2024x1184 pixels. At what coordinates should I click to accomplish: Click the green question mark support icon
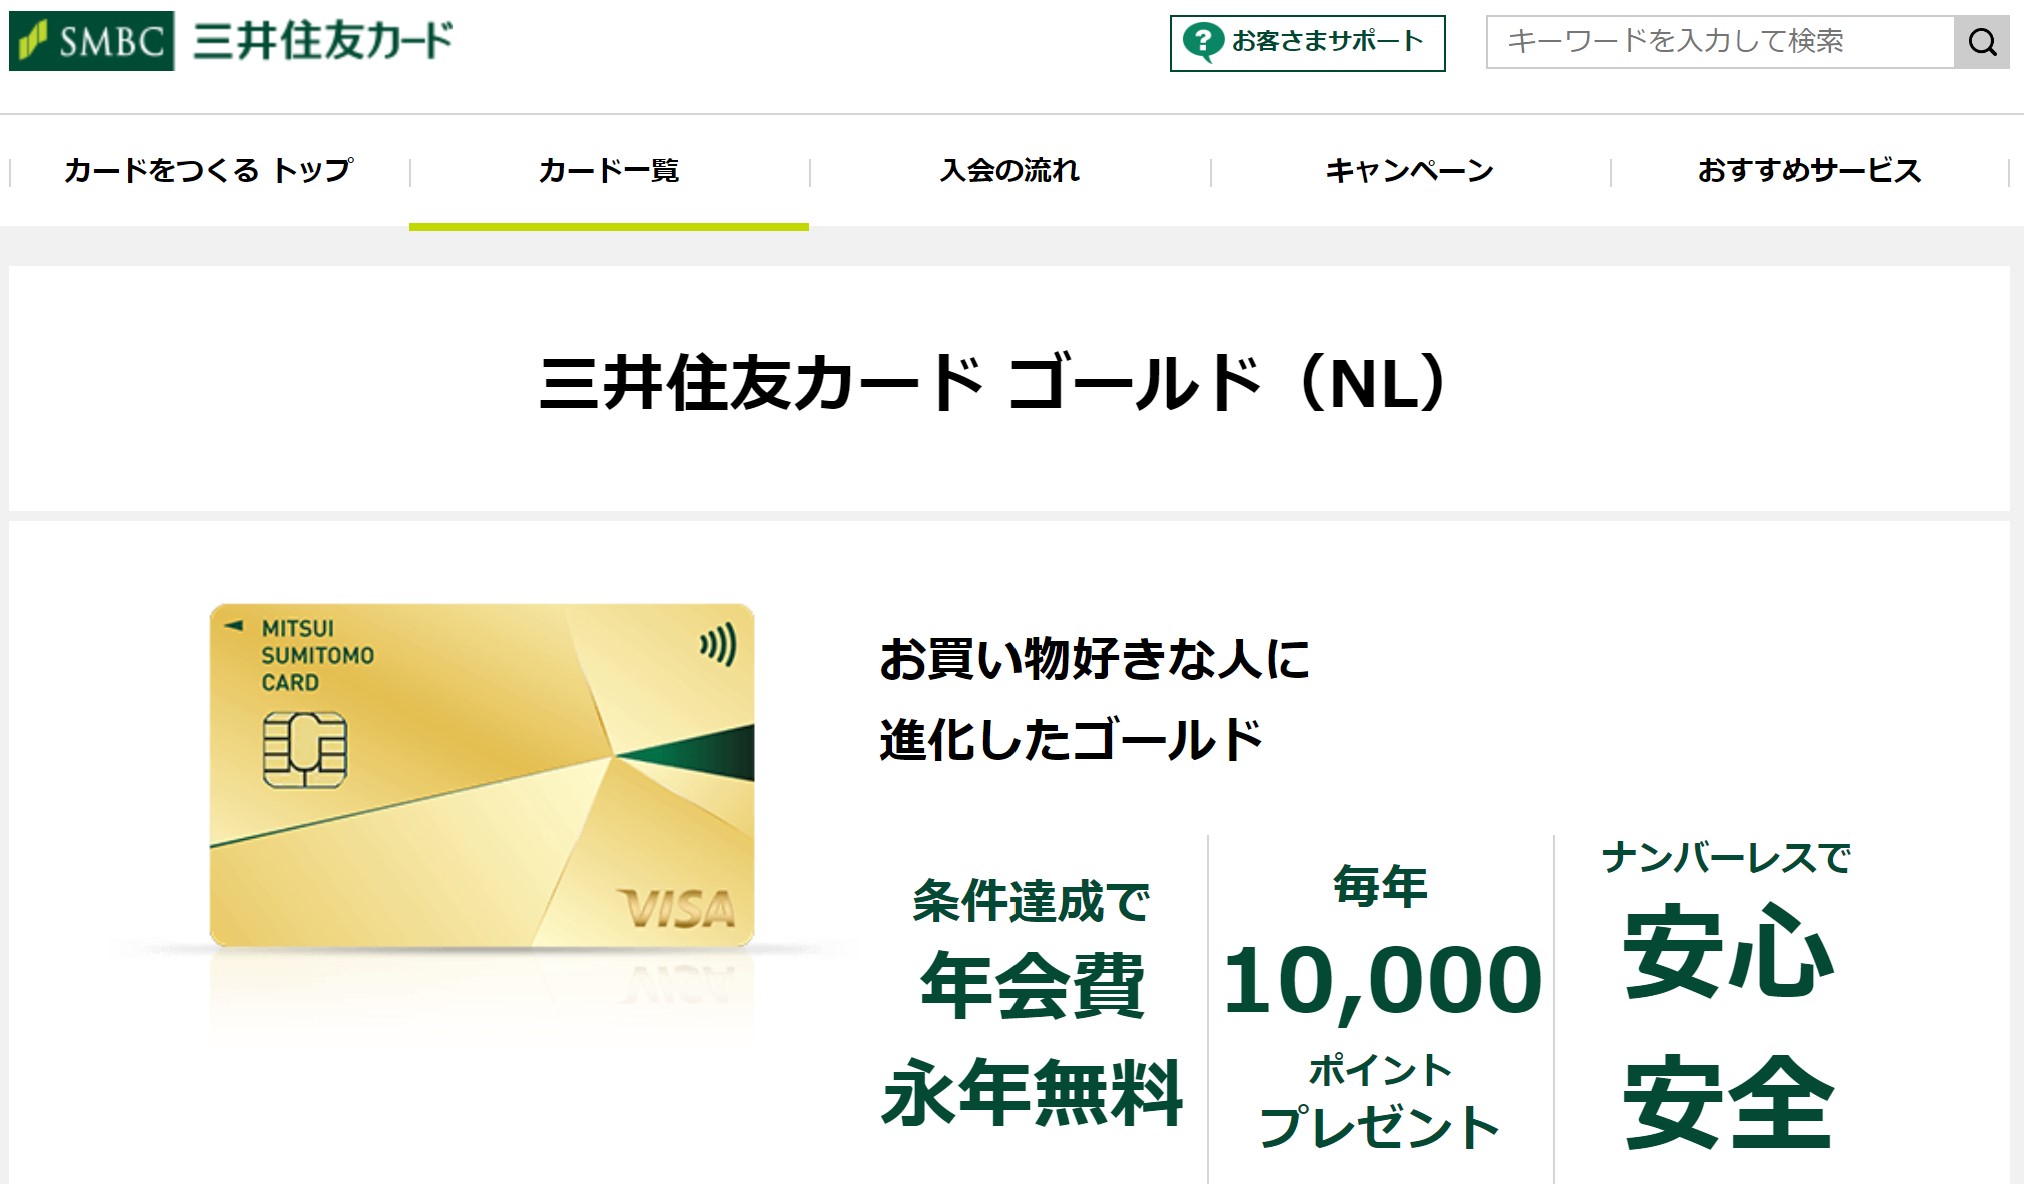(x=1202, y=42)
